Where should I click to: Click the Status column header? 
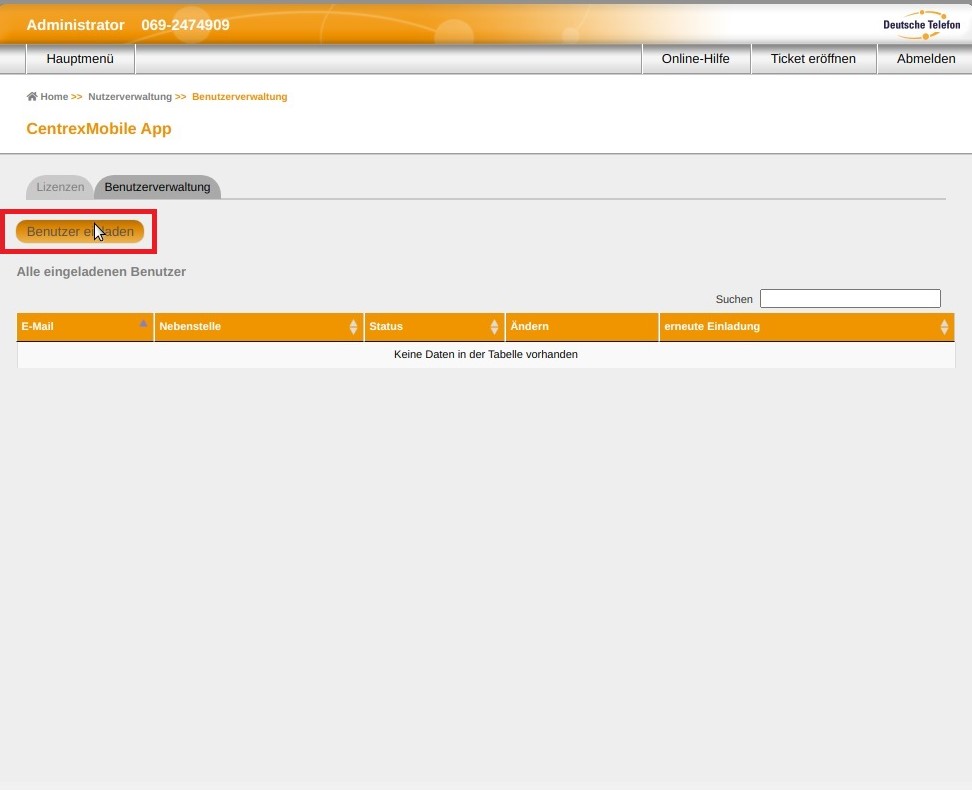(434, 327)
